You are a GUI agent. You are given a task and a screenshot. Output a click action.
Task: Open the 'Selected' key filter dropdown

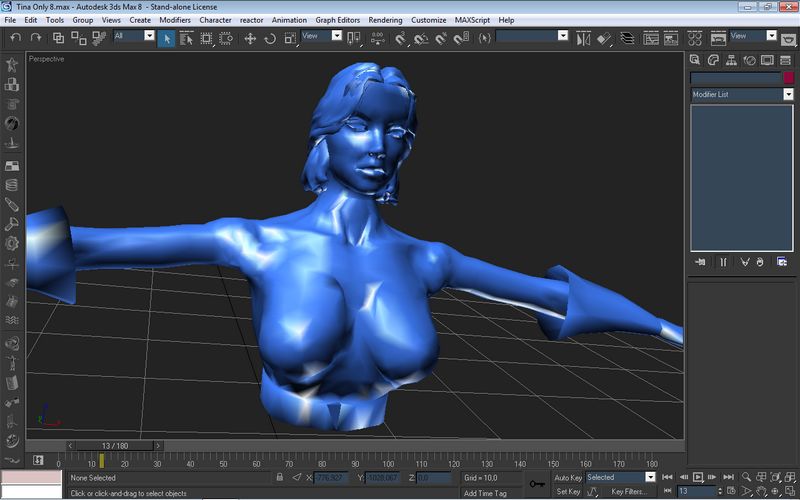point(649,477)
